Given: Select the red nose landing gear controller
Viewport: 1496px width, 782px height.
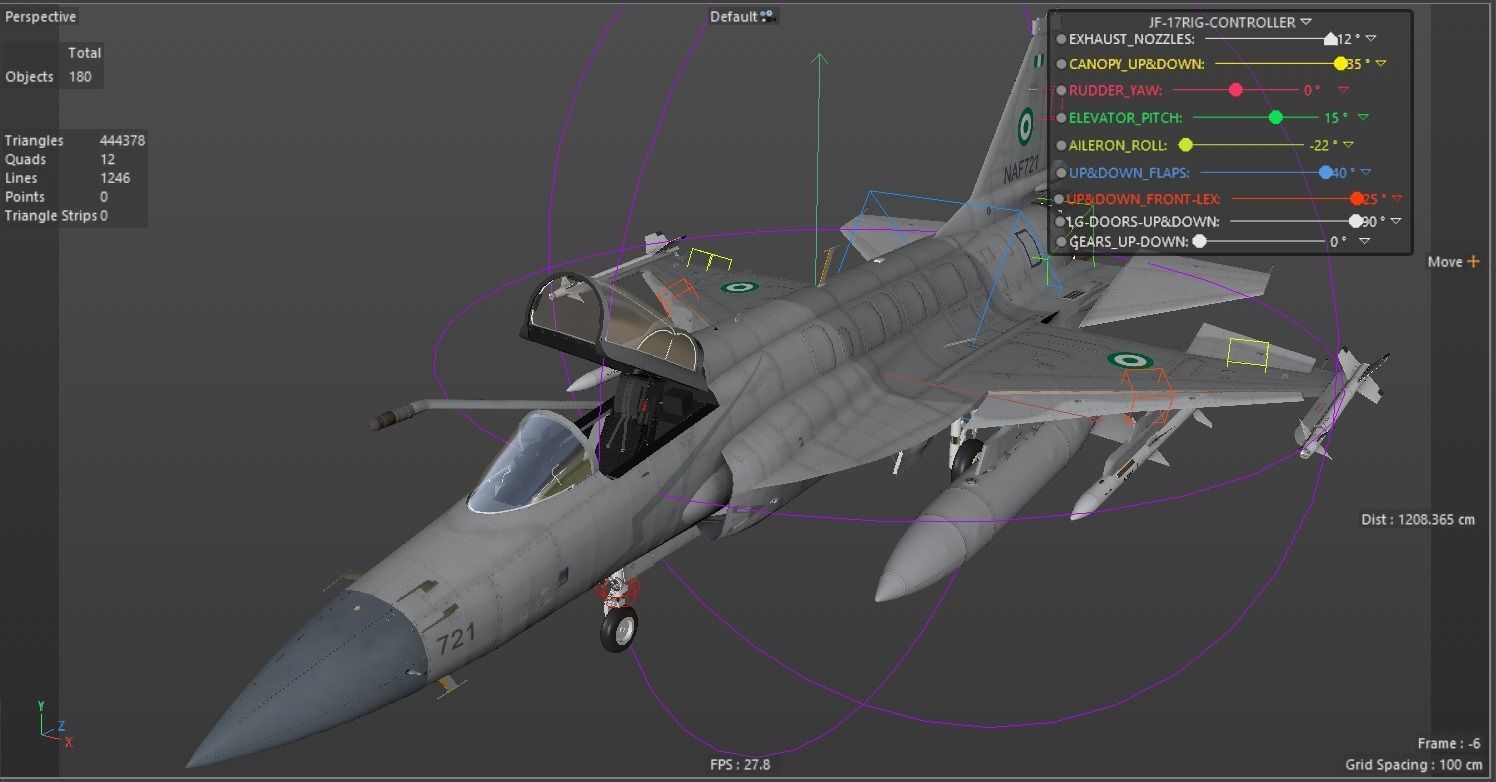Looking at the screenshot, I should click(x=616, y=590).
